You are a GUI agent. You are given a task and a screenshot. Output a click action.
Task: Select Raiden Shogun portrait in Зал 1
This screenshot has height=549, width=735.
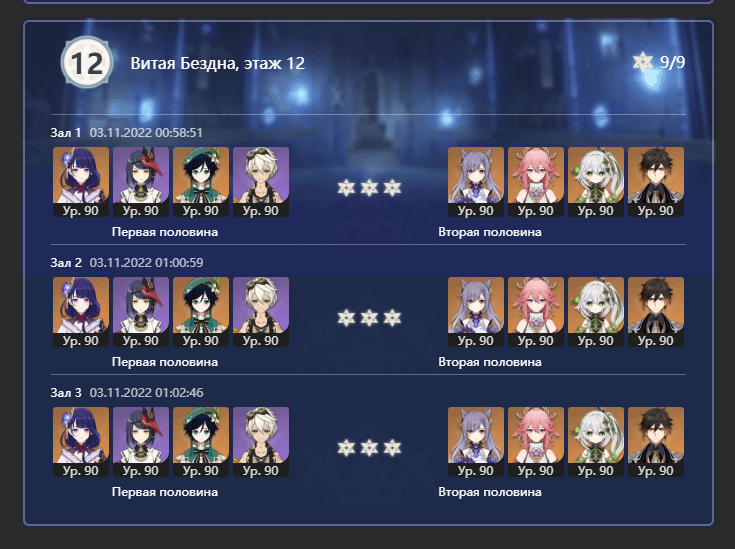click(81, 182)
